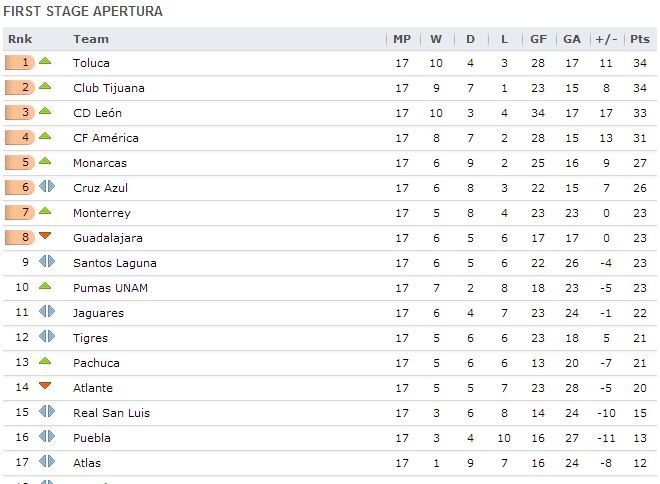This screenshot has width=660, height=484.
Task: Click the red down-arrow next to Guadalajara
Action: (45, 236)
